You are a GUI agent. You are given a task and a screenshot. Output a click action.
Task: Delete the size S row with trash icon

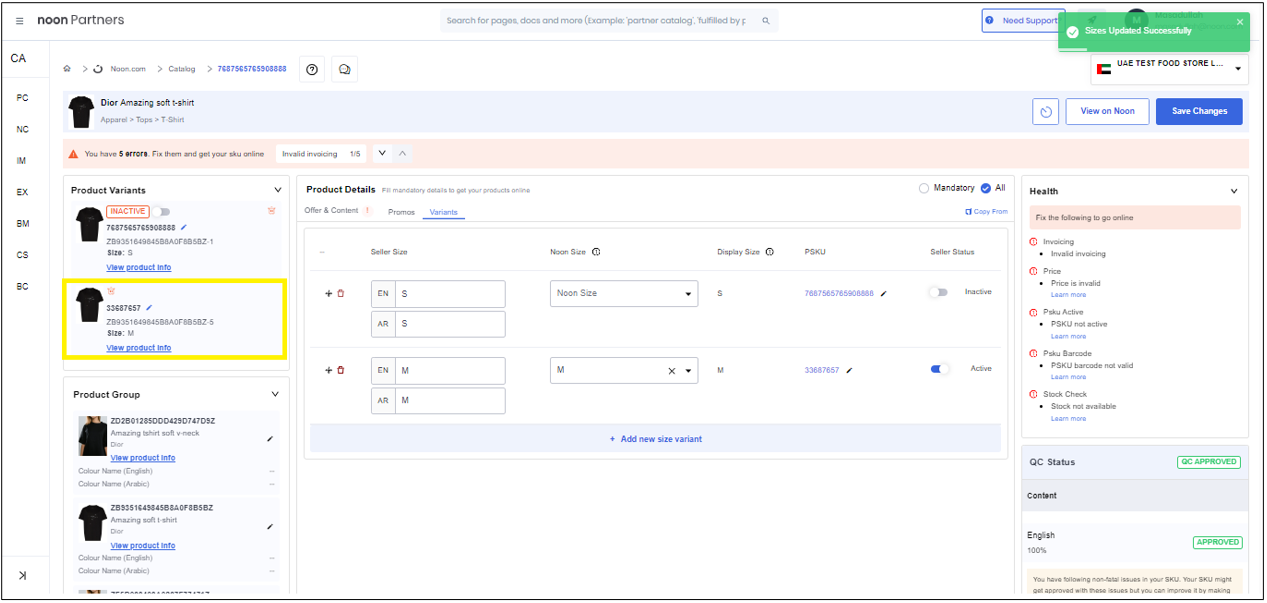pyautogui.click(x=340, y=293)
